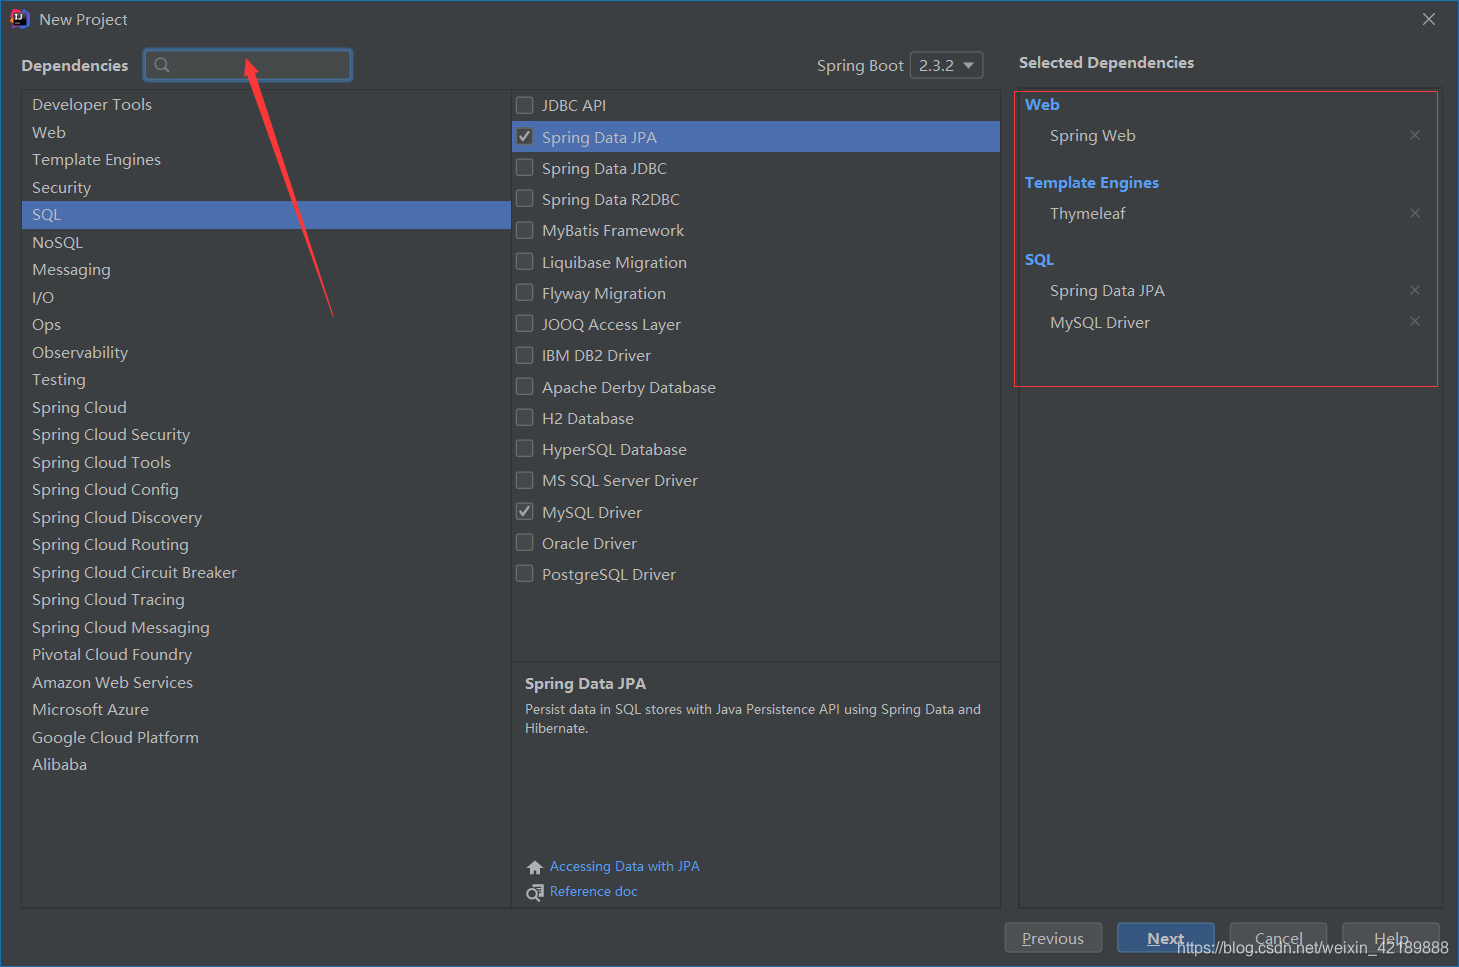This screenshot has width=1459, height=967.
Task: Check the Spring Data R2DBC option
Action: [524, 198]
